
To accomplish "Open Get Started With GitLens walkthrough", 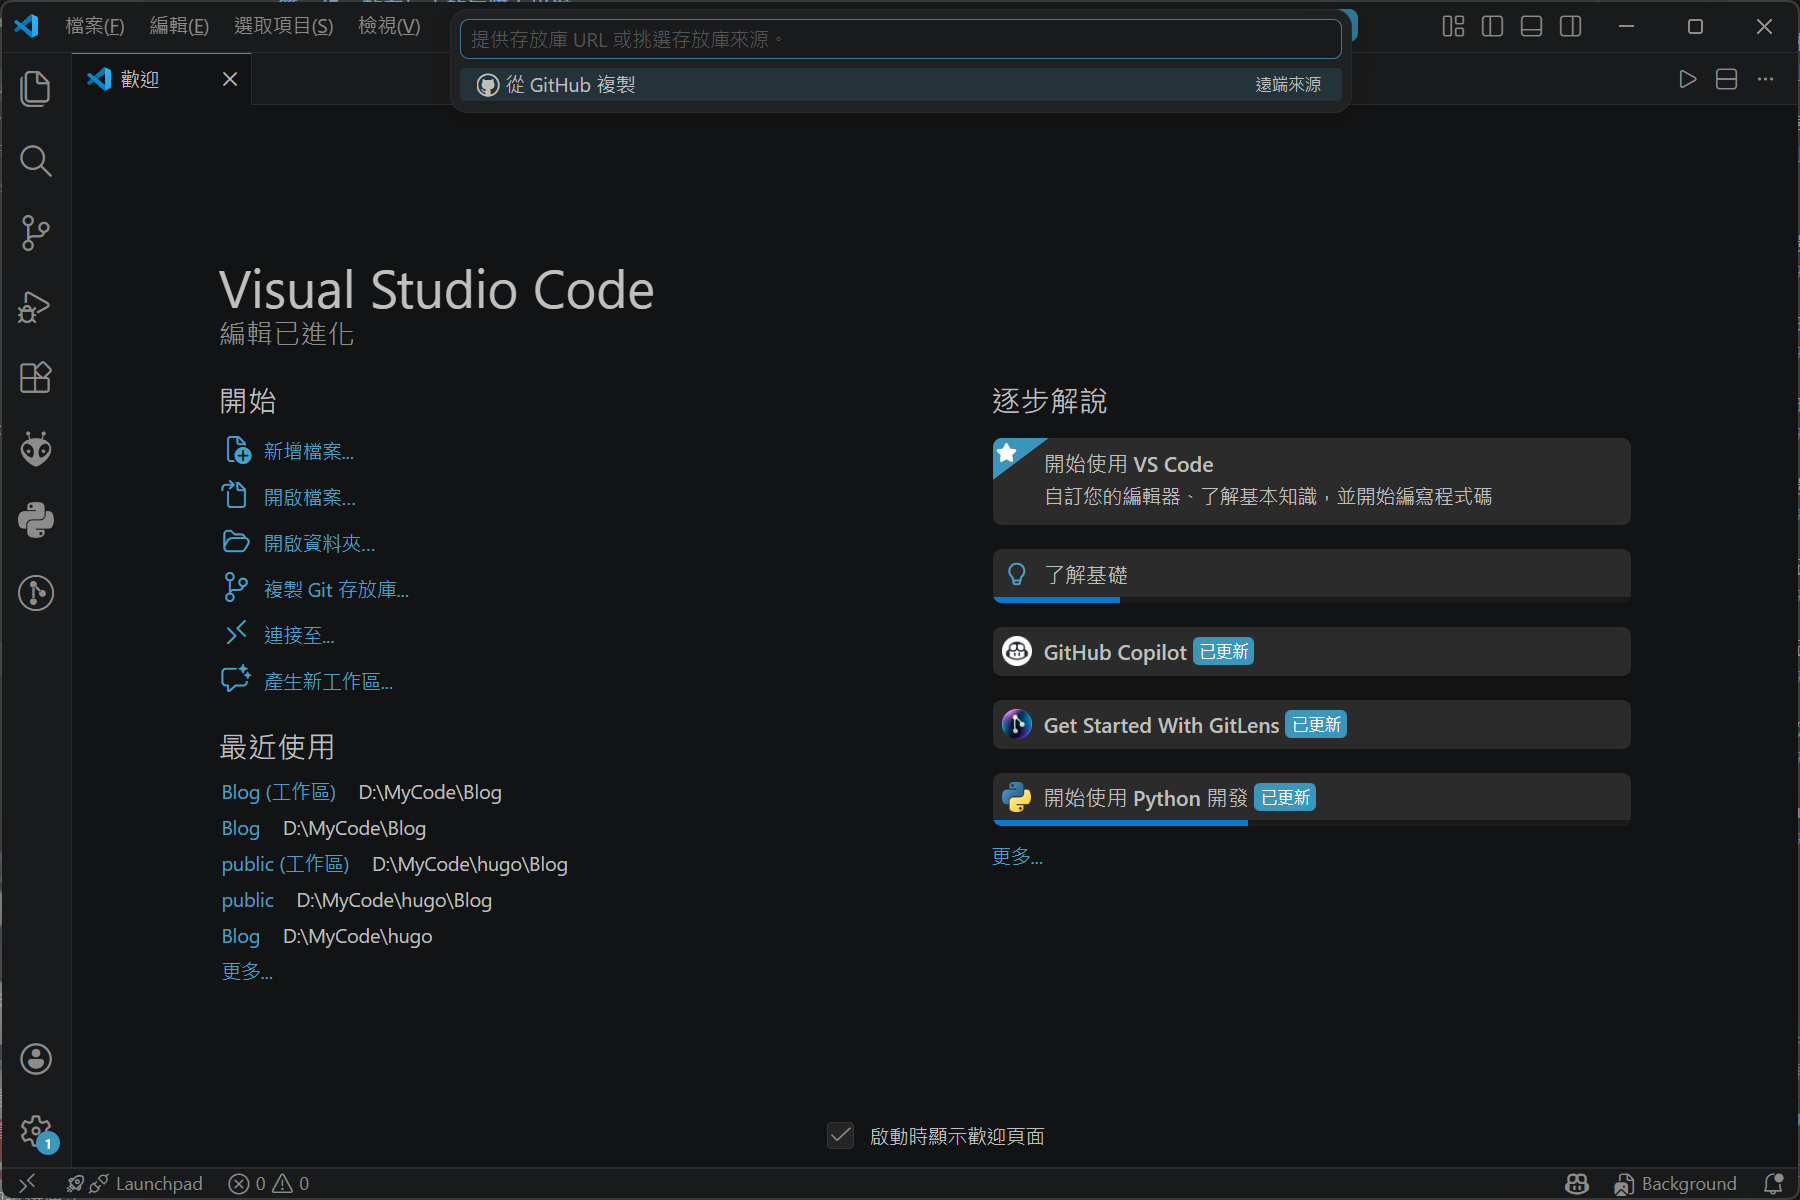I will click(x=1311, y=725).
